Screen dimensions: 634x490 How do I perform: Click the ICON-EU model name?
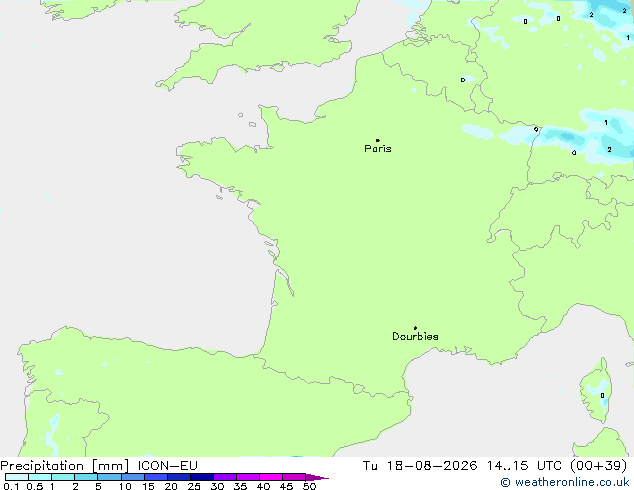click(167, 466)
